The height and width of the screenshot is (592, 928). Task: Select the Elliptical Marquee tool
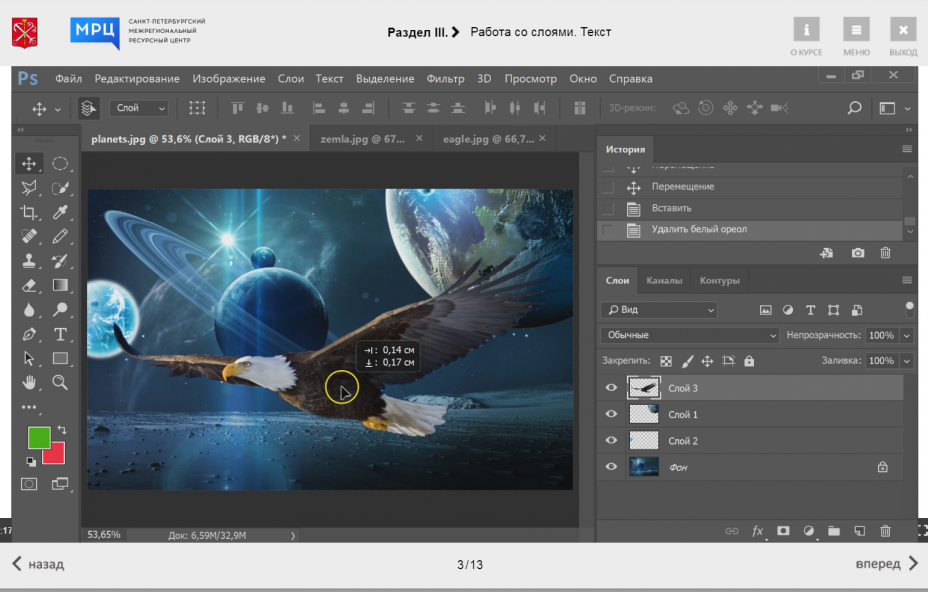60,163
